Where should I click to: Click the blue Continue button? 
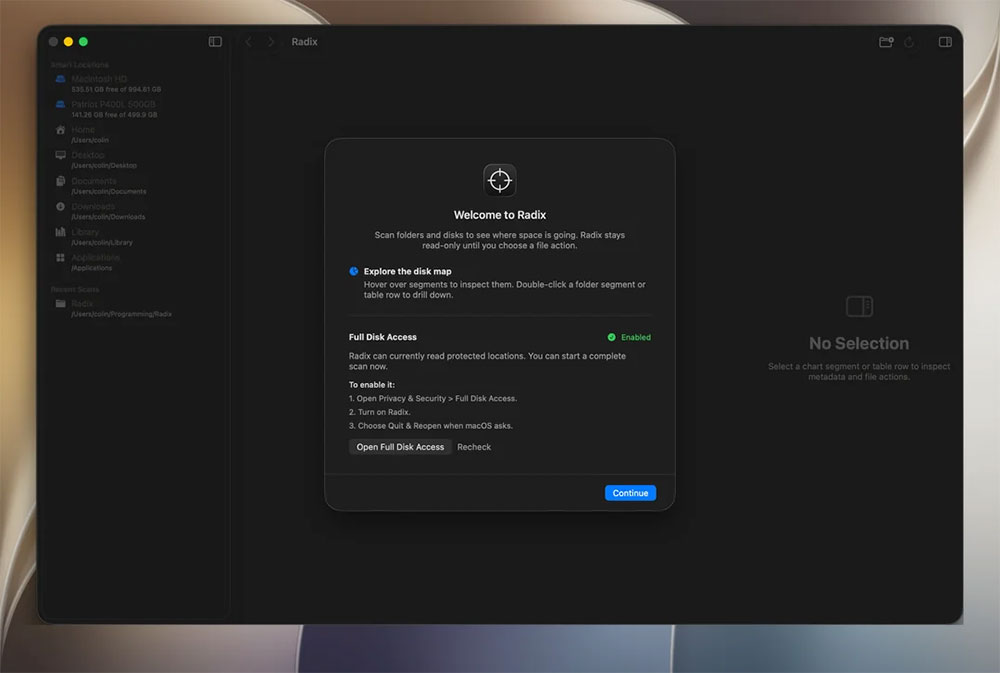pyautogui.click(x=630, y=492)
